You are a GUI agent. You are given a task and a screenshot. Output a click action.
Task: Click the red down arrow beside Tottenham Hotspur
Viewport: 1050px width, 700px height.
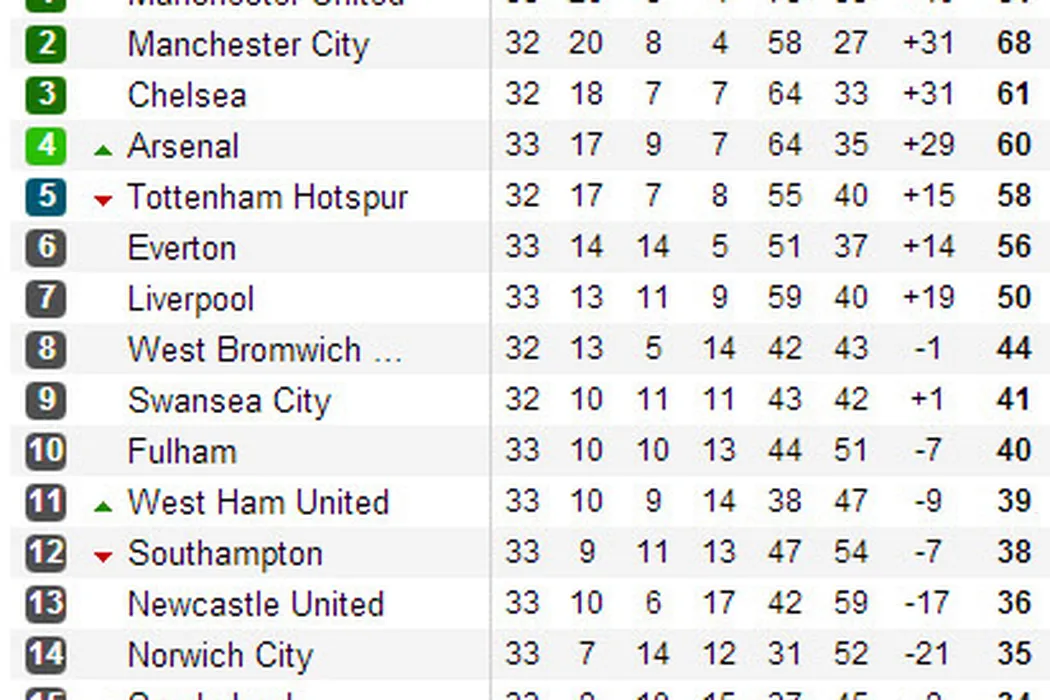pyautogui.click(x=102, y=200)
